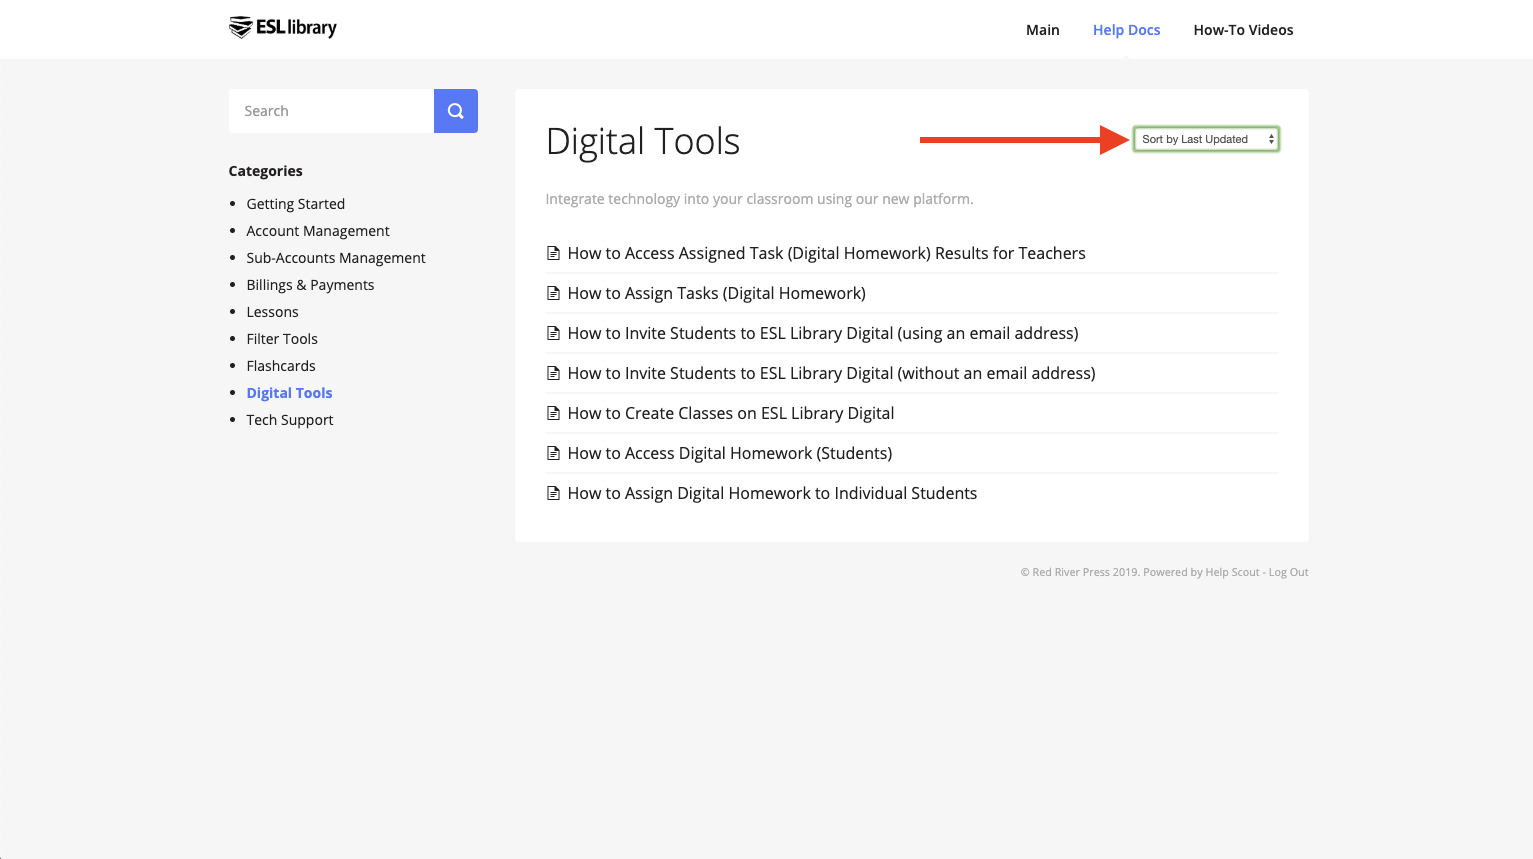Viewport: 1533px width, 859px height.
Task: Click document icon beside Create Classes article
Action: (x=553, y=413)
